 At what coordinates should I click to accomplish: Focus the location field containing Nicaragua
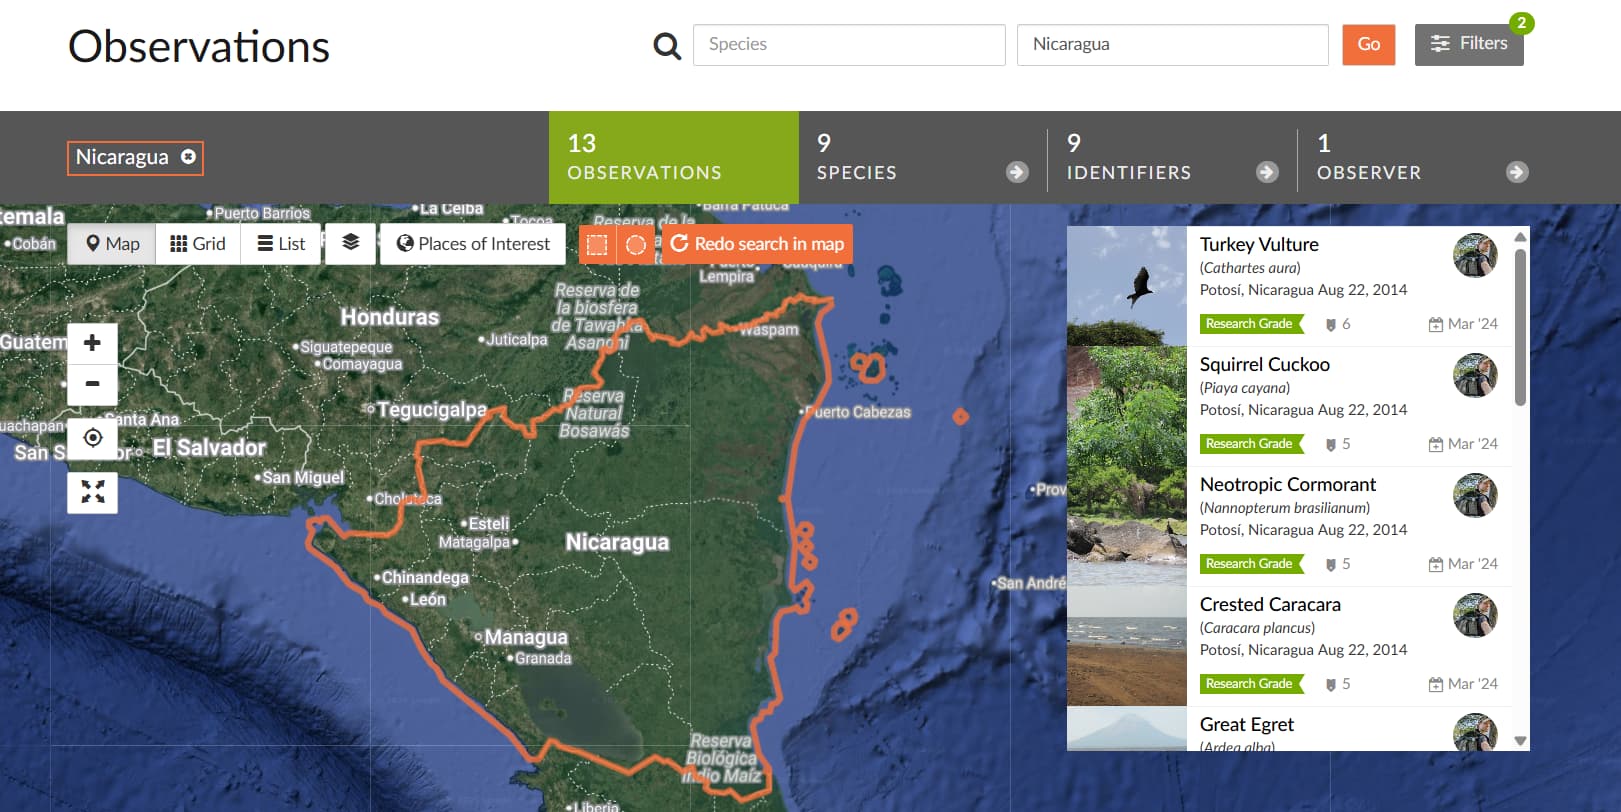click(1173, 45)
